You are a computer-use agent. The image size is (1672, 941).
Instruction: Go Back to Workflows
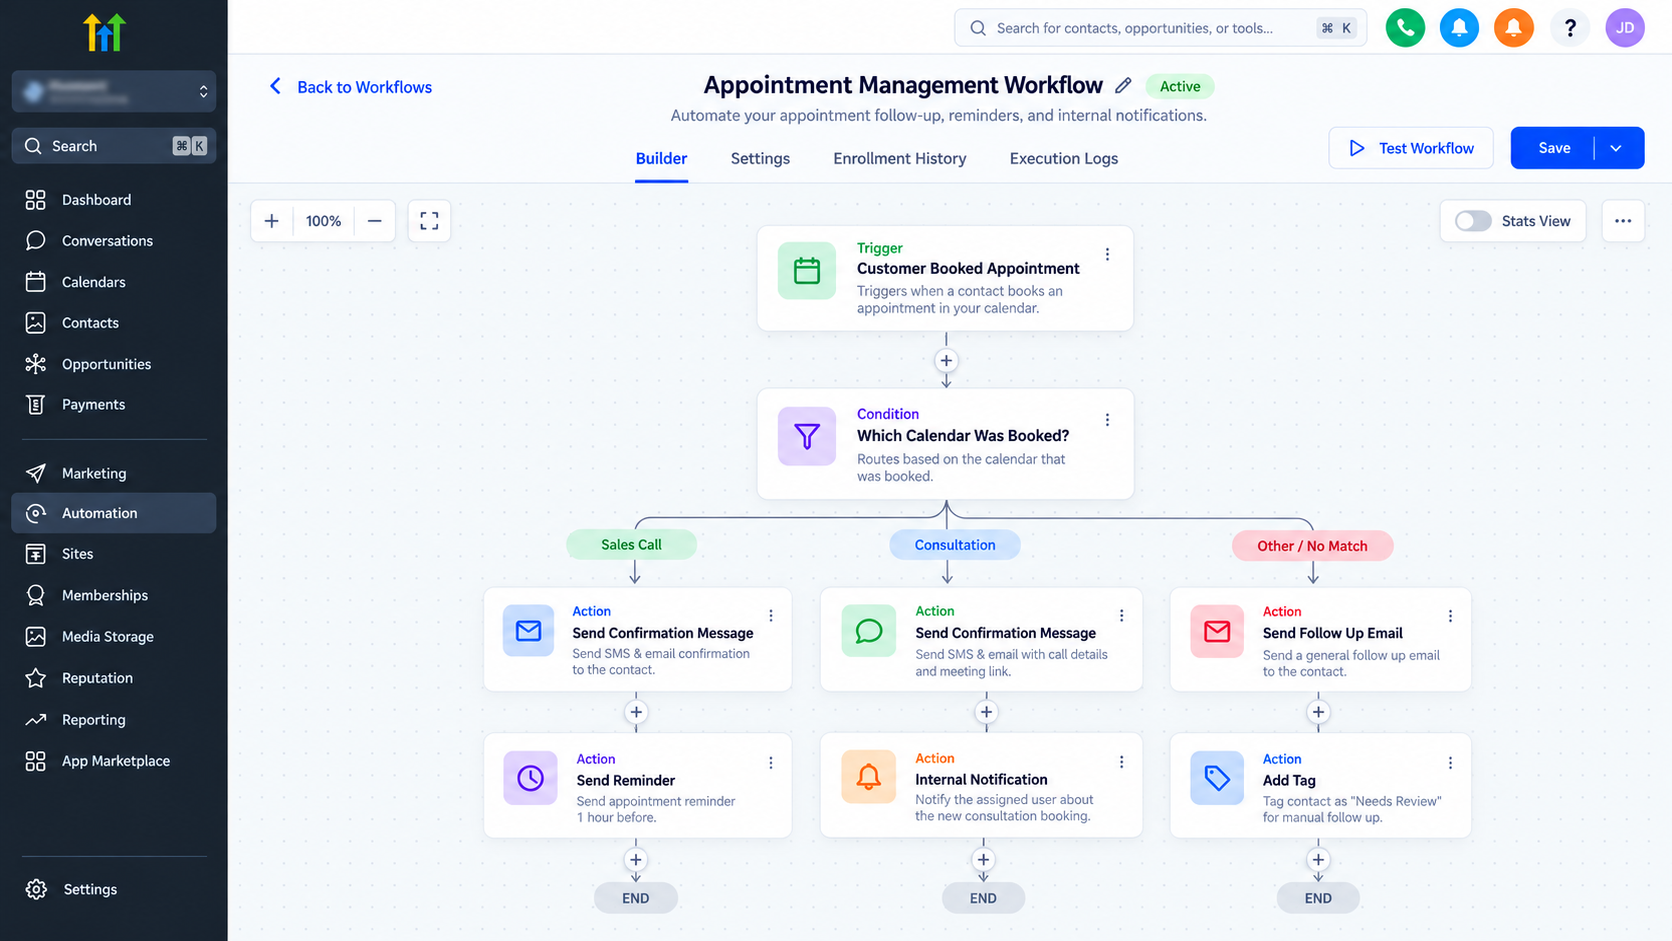(351, 87)
